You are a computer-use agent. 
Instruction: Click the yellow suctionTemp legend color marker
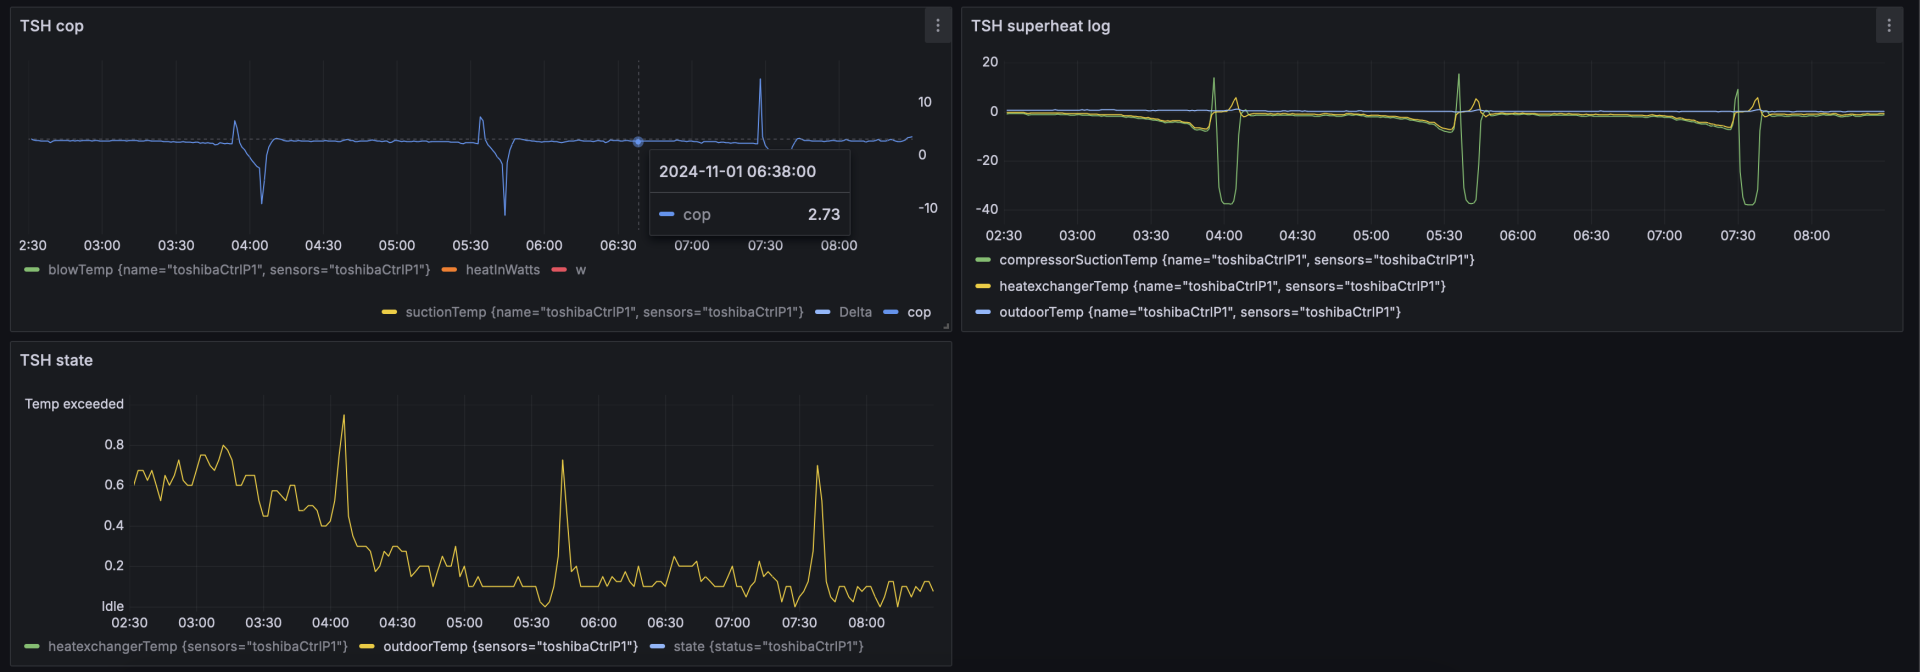(389, 312)
